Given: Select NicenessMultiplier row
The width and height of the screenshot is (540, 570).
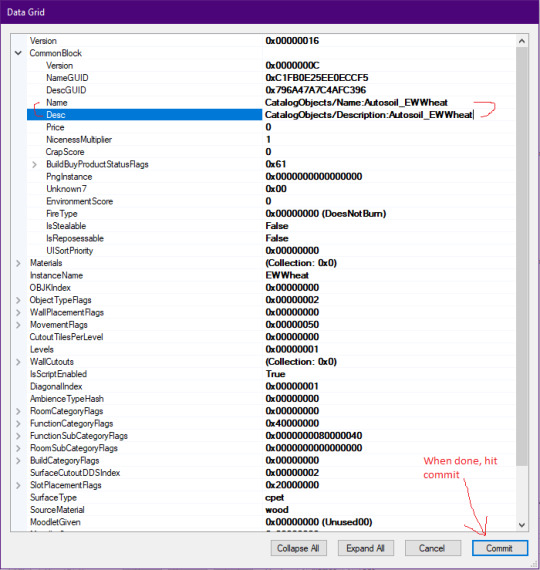Looking at the screenshot, I should tap(271, 140).
